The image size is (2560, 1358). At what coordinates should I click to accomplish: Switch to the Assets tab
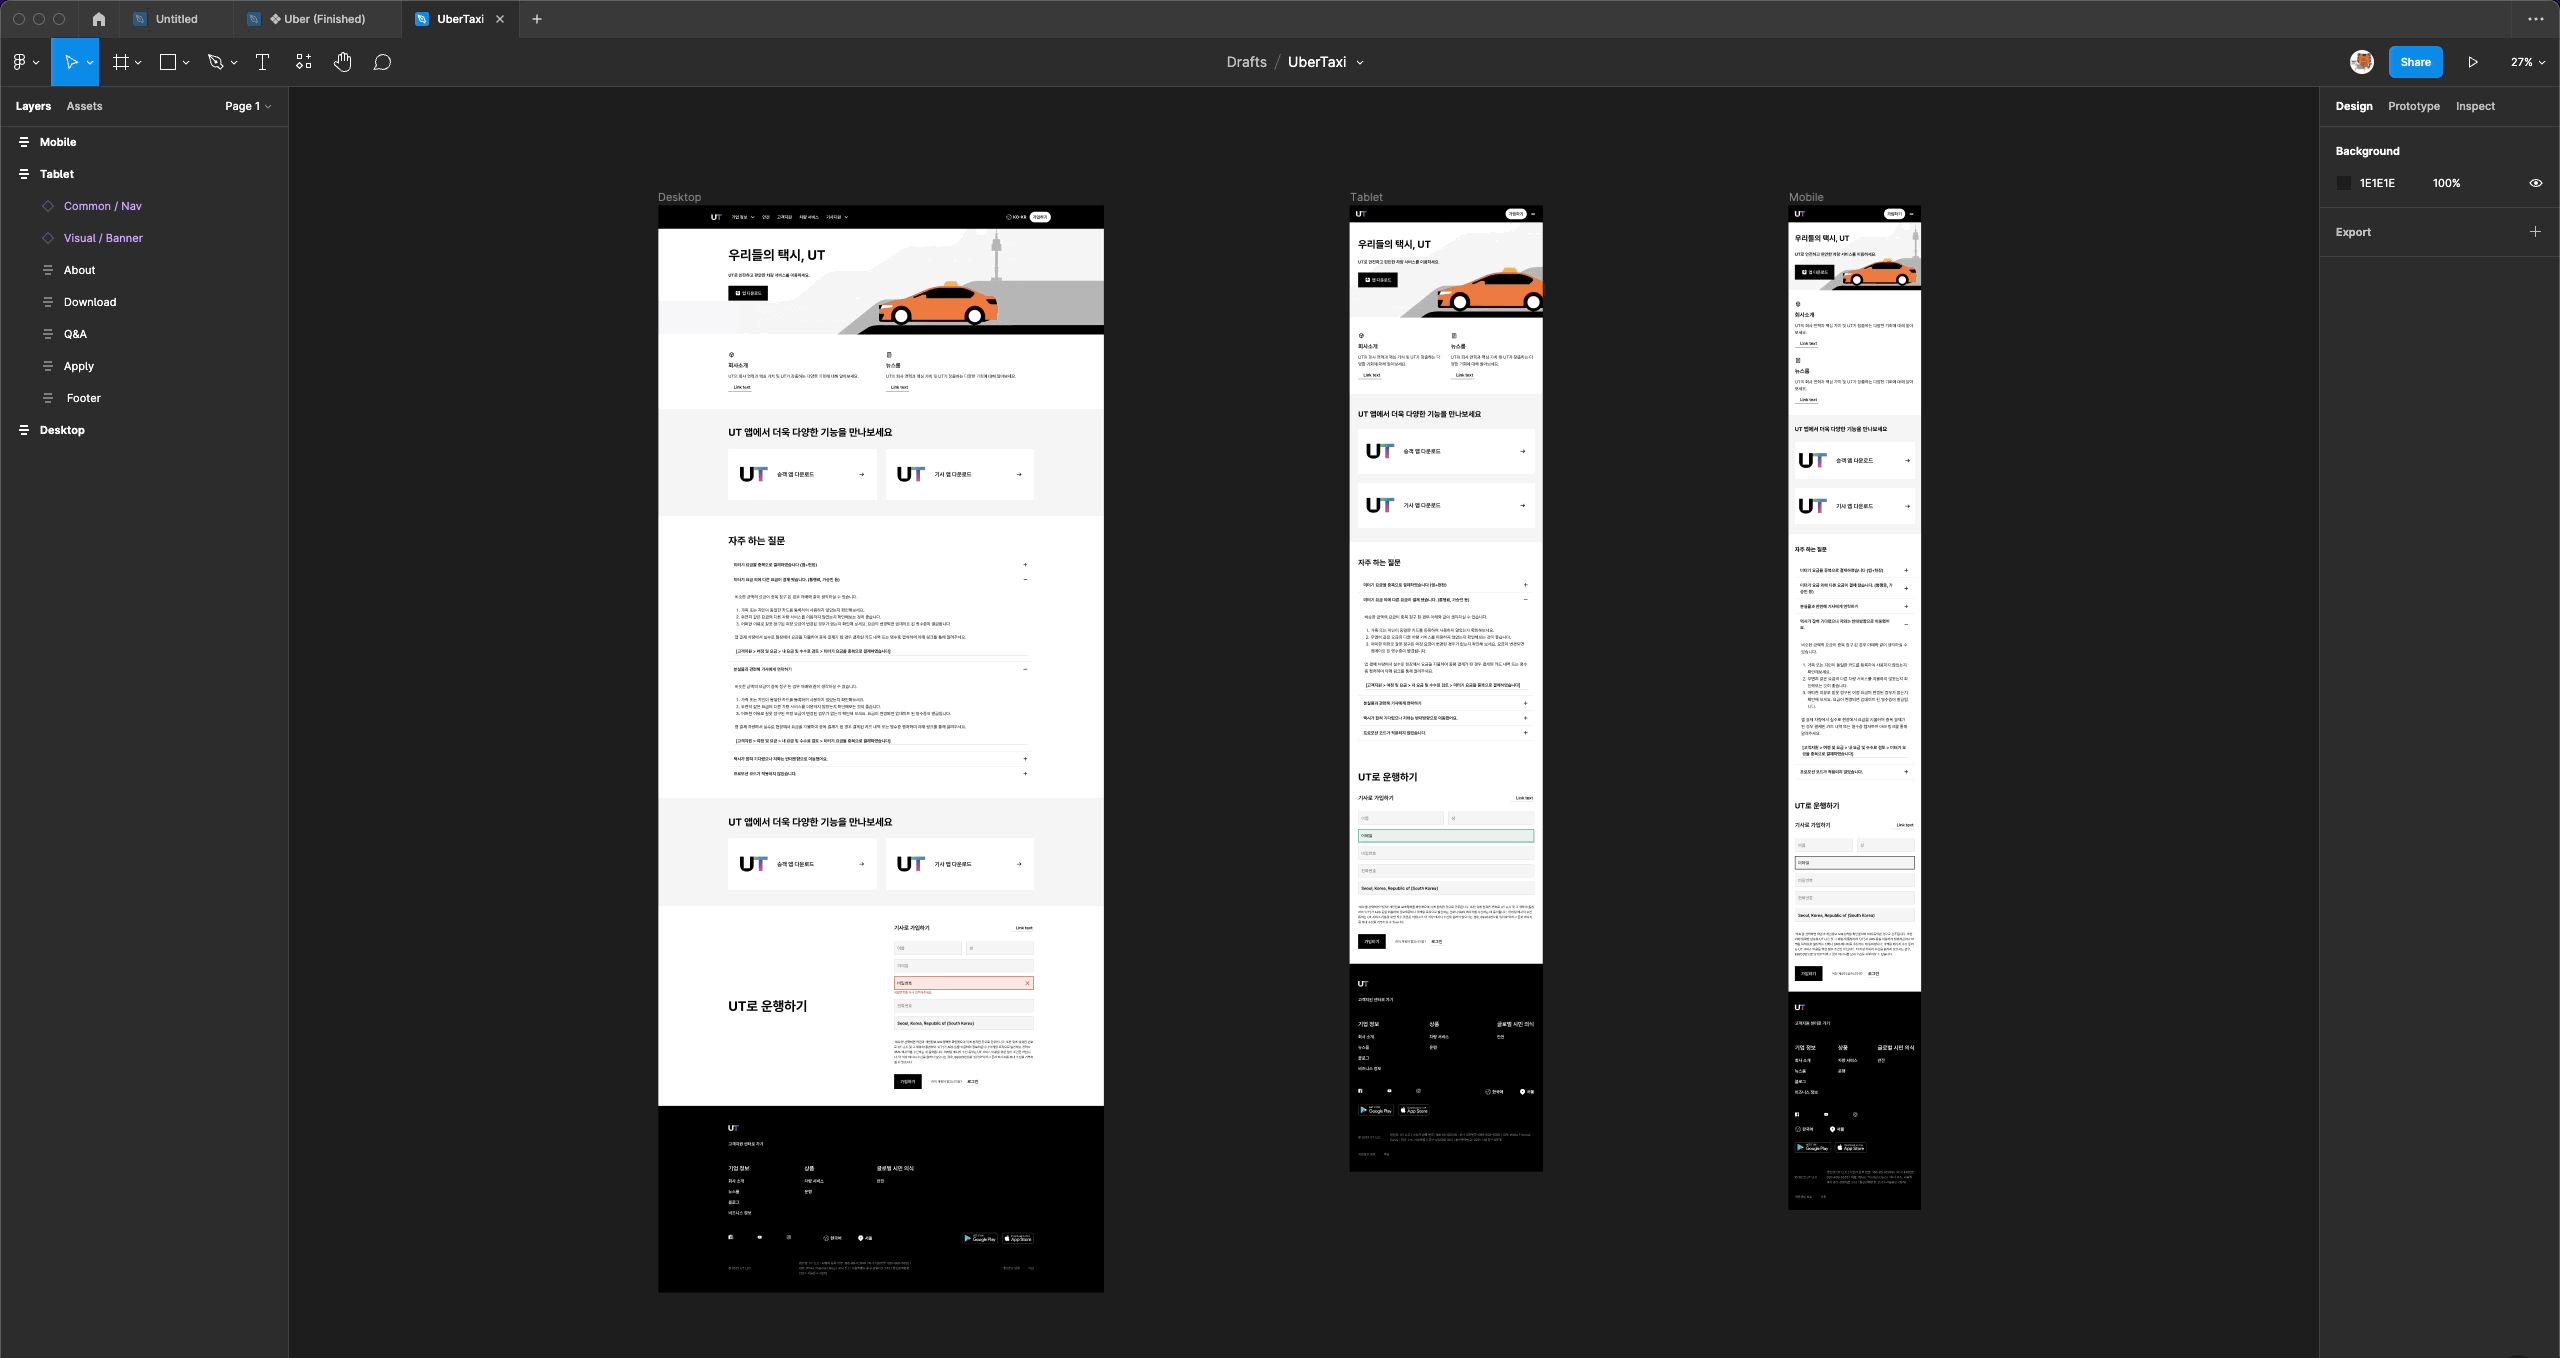pos(84,106)
